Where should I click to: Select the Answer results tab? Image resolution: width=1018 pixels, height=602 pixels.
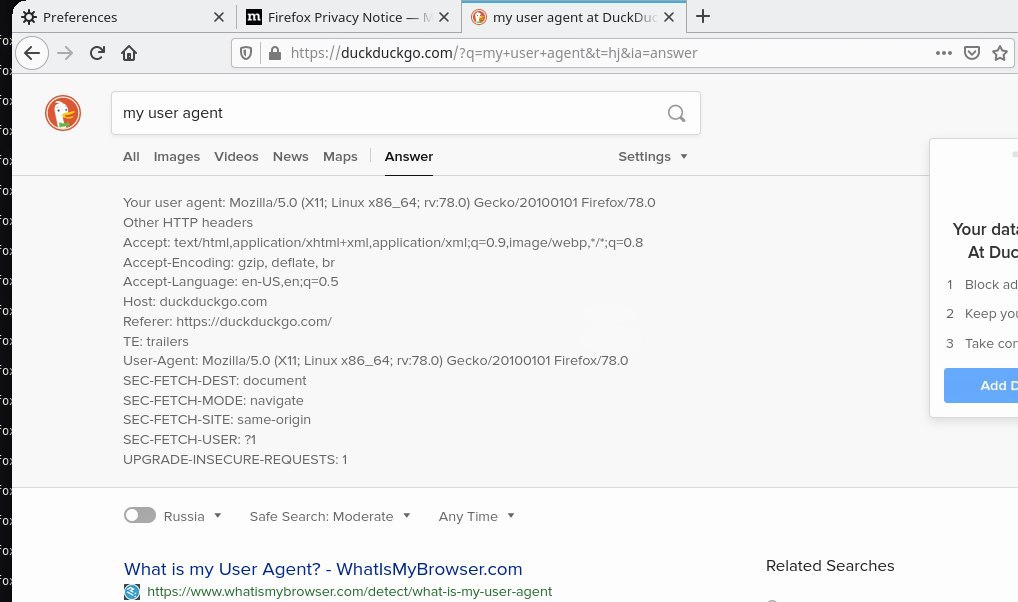click(408, 157)
